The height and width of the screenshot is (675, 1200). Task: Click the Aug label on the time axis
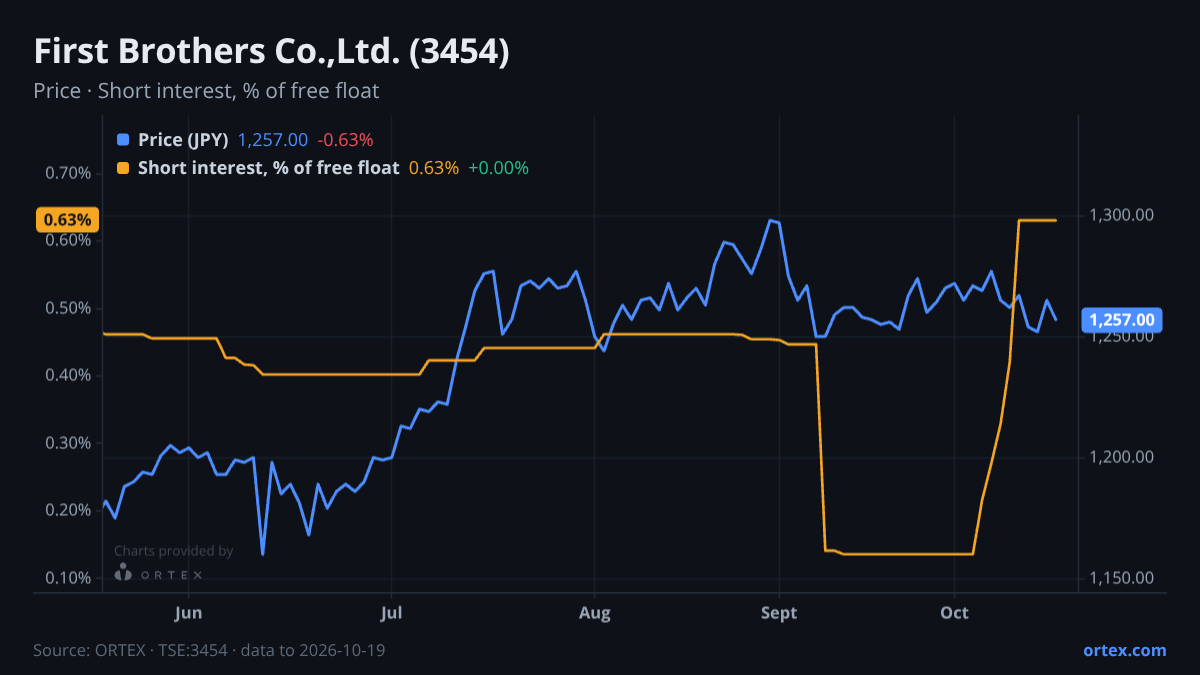(595, 612)
